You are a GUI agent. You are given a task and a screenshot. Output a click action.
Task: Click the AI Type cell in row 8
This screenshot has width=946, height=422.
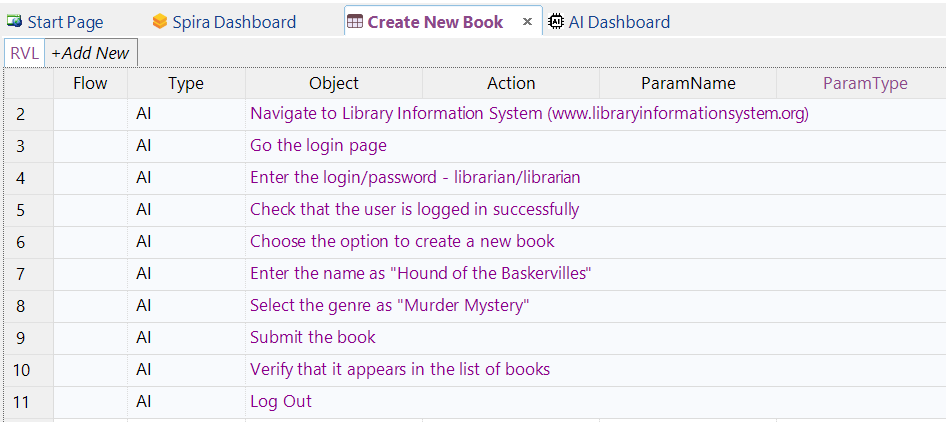click(186, 305)
